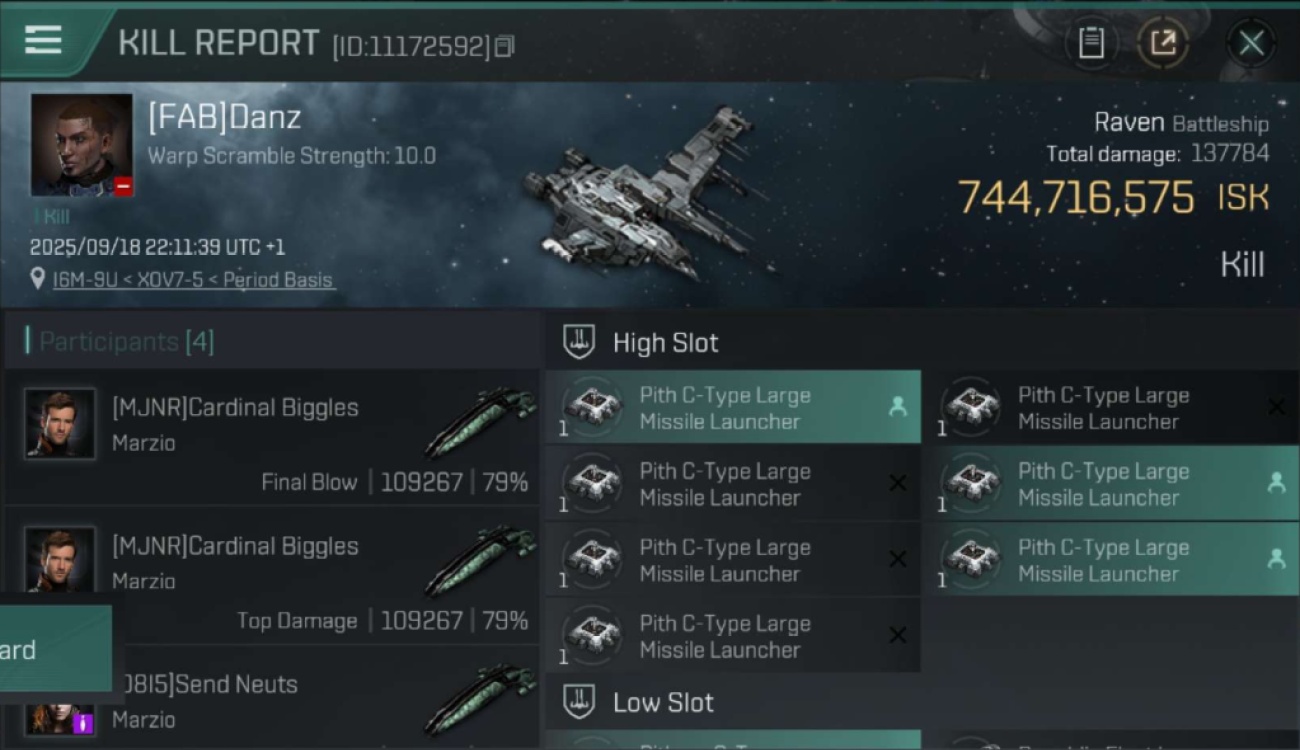Click the clipboard icon in the top bar
Viewport: 1300px width, 750px height.
pyautogui.click(x=1091, y=43)
